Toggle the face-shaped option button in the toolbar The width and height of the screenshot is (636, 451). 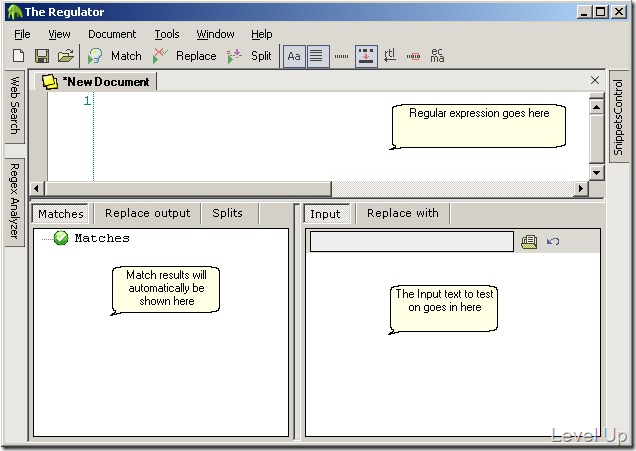tap(366, 56)
